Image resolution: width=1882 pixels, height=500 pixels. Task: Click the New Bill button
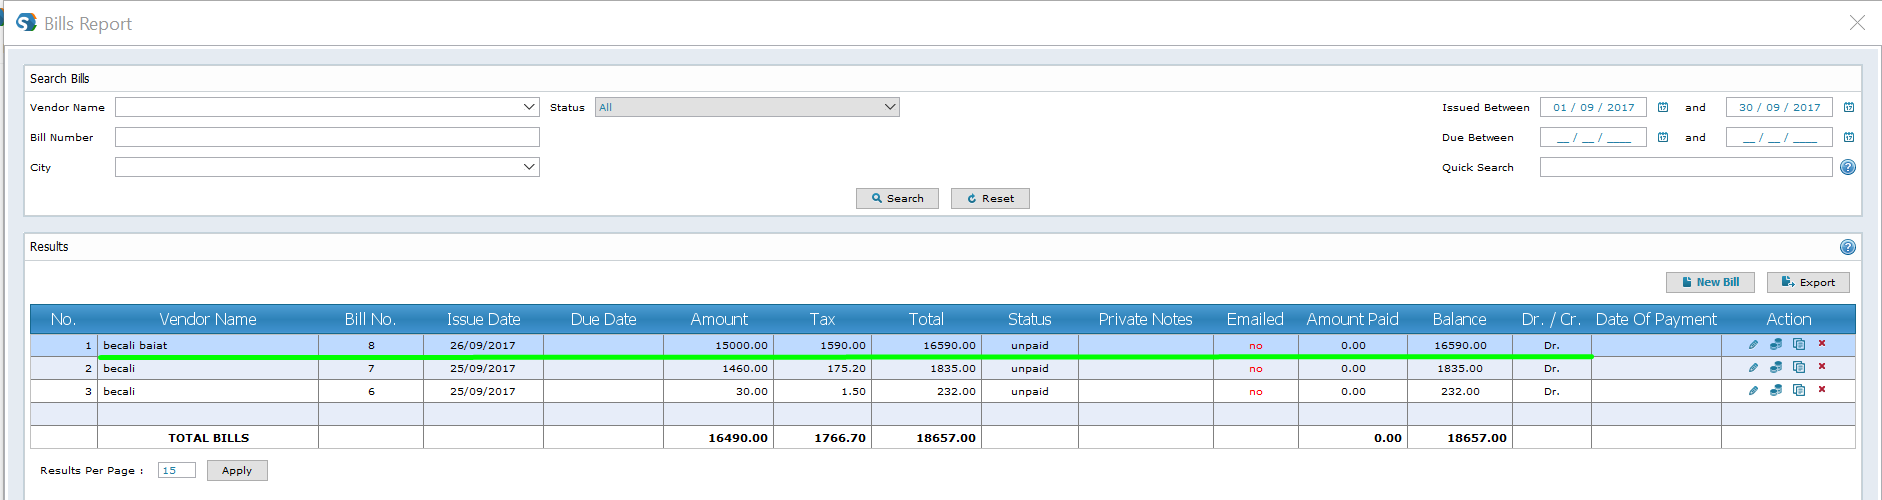tap(1709, 283)
